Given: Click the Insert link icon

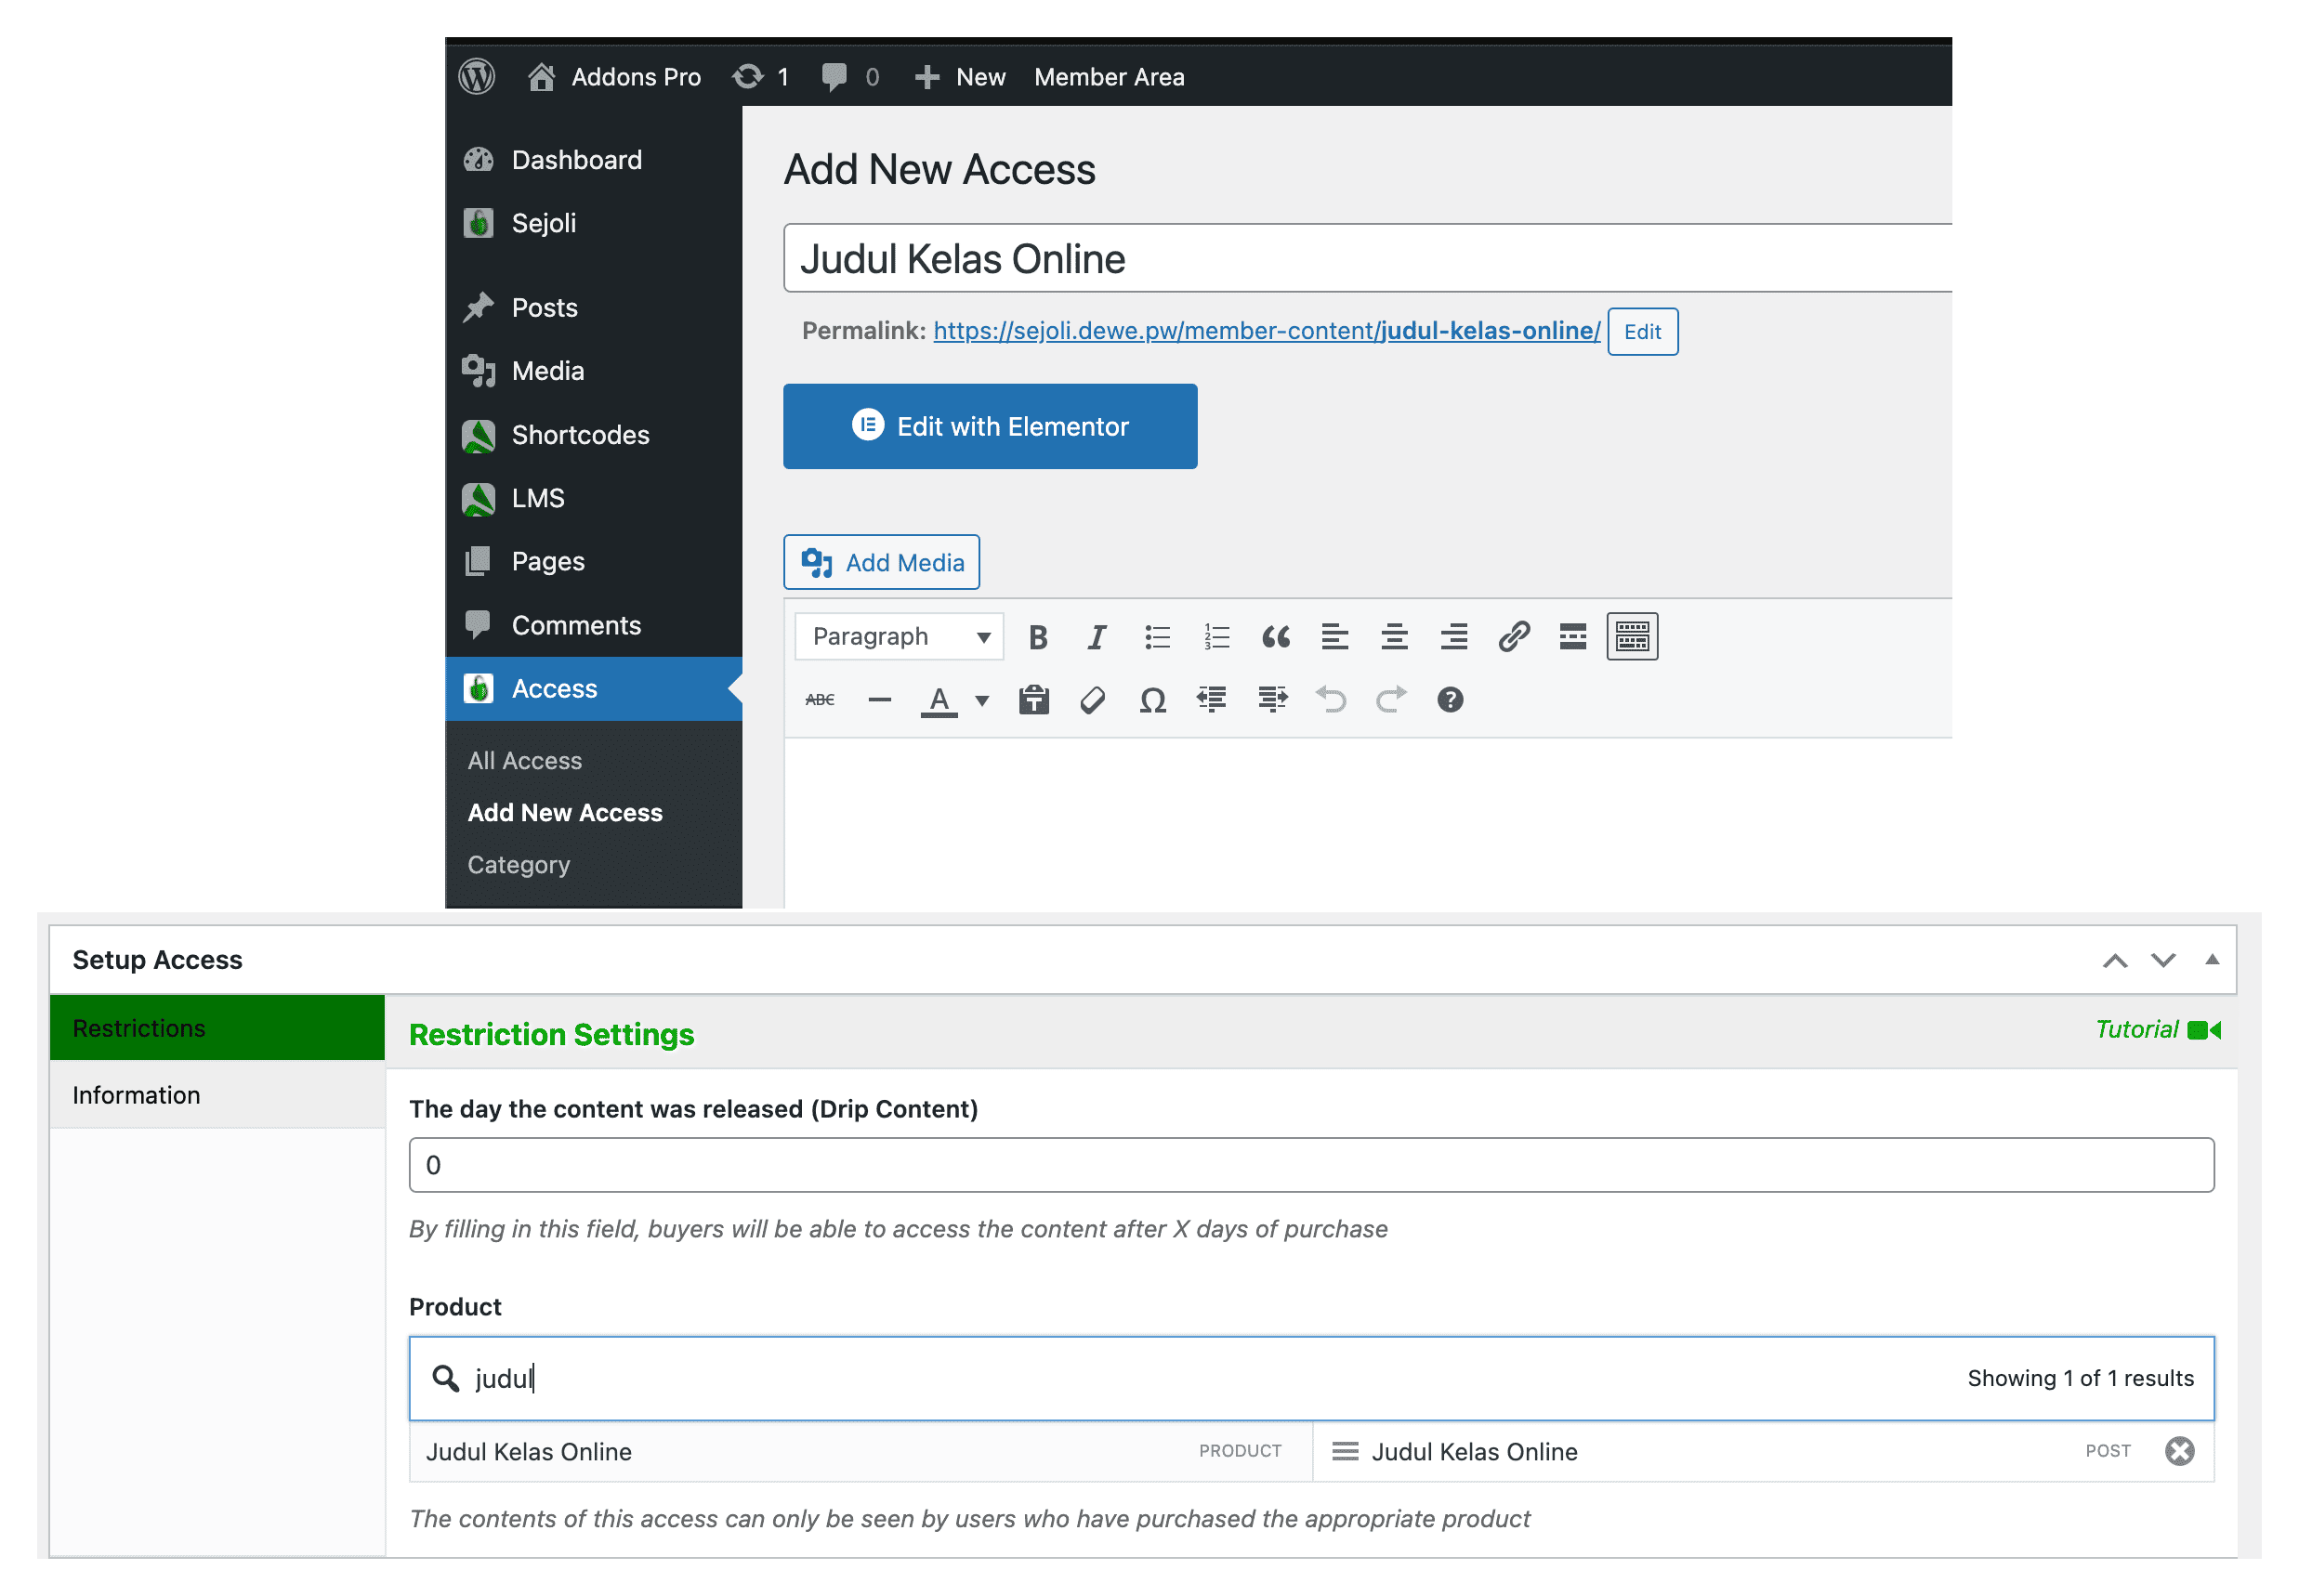Looking at the screenshot, I should pyautogui.click(x=1513, y=637).
